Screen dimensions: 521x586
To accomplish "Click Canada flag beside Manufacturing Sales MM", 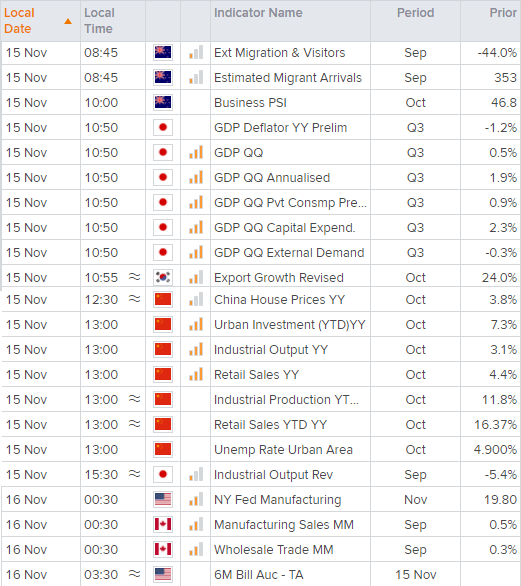I will click(163, 524).
